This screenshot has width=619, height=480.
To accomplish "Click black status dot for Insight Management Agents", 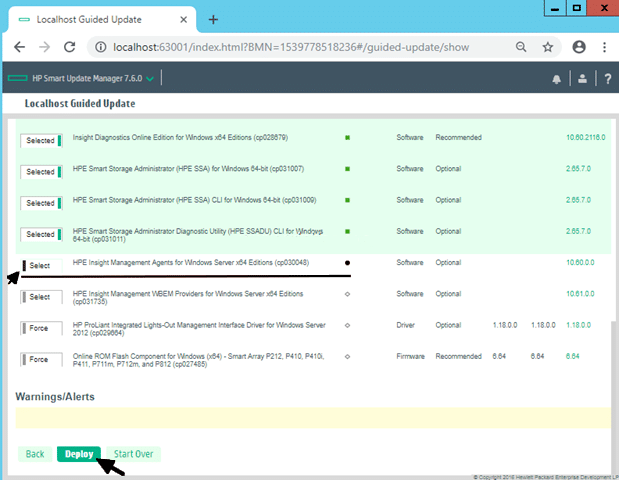I will [x=347, y=263].
